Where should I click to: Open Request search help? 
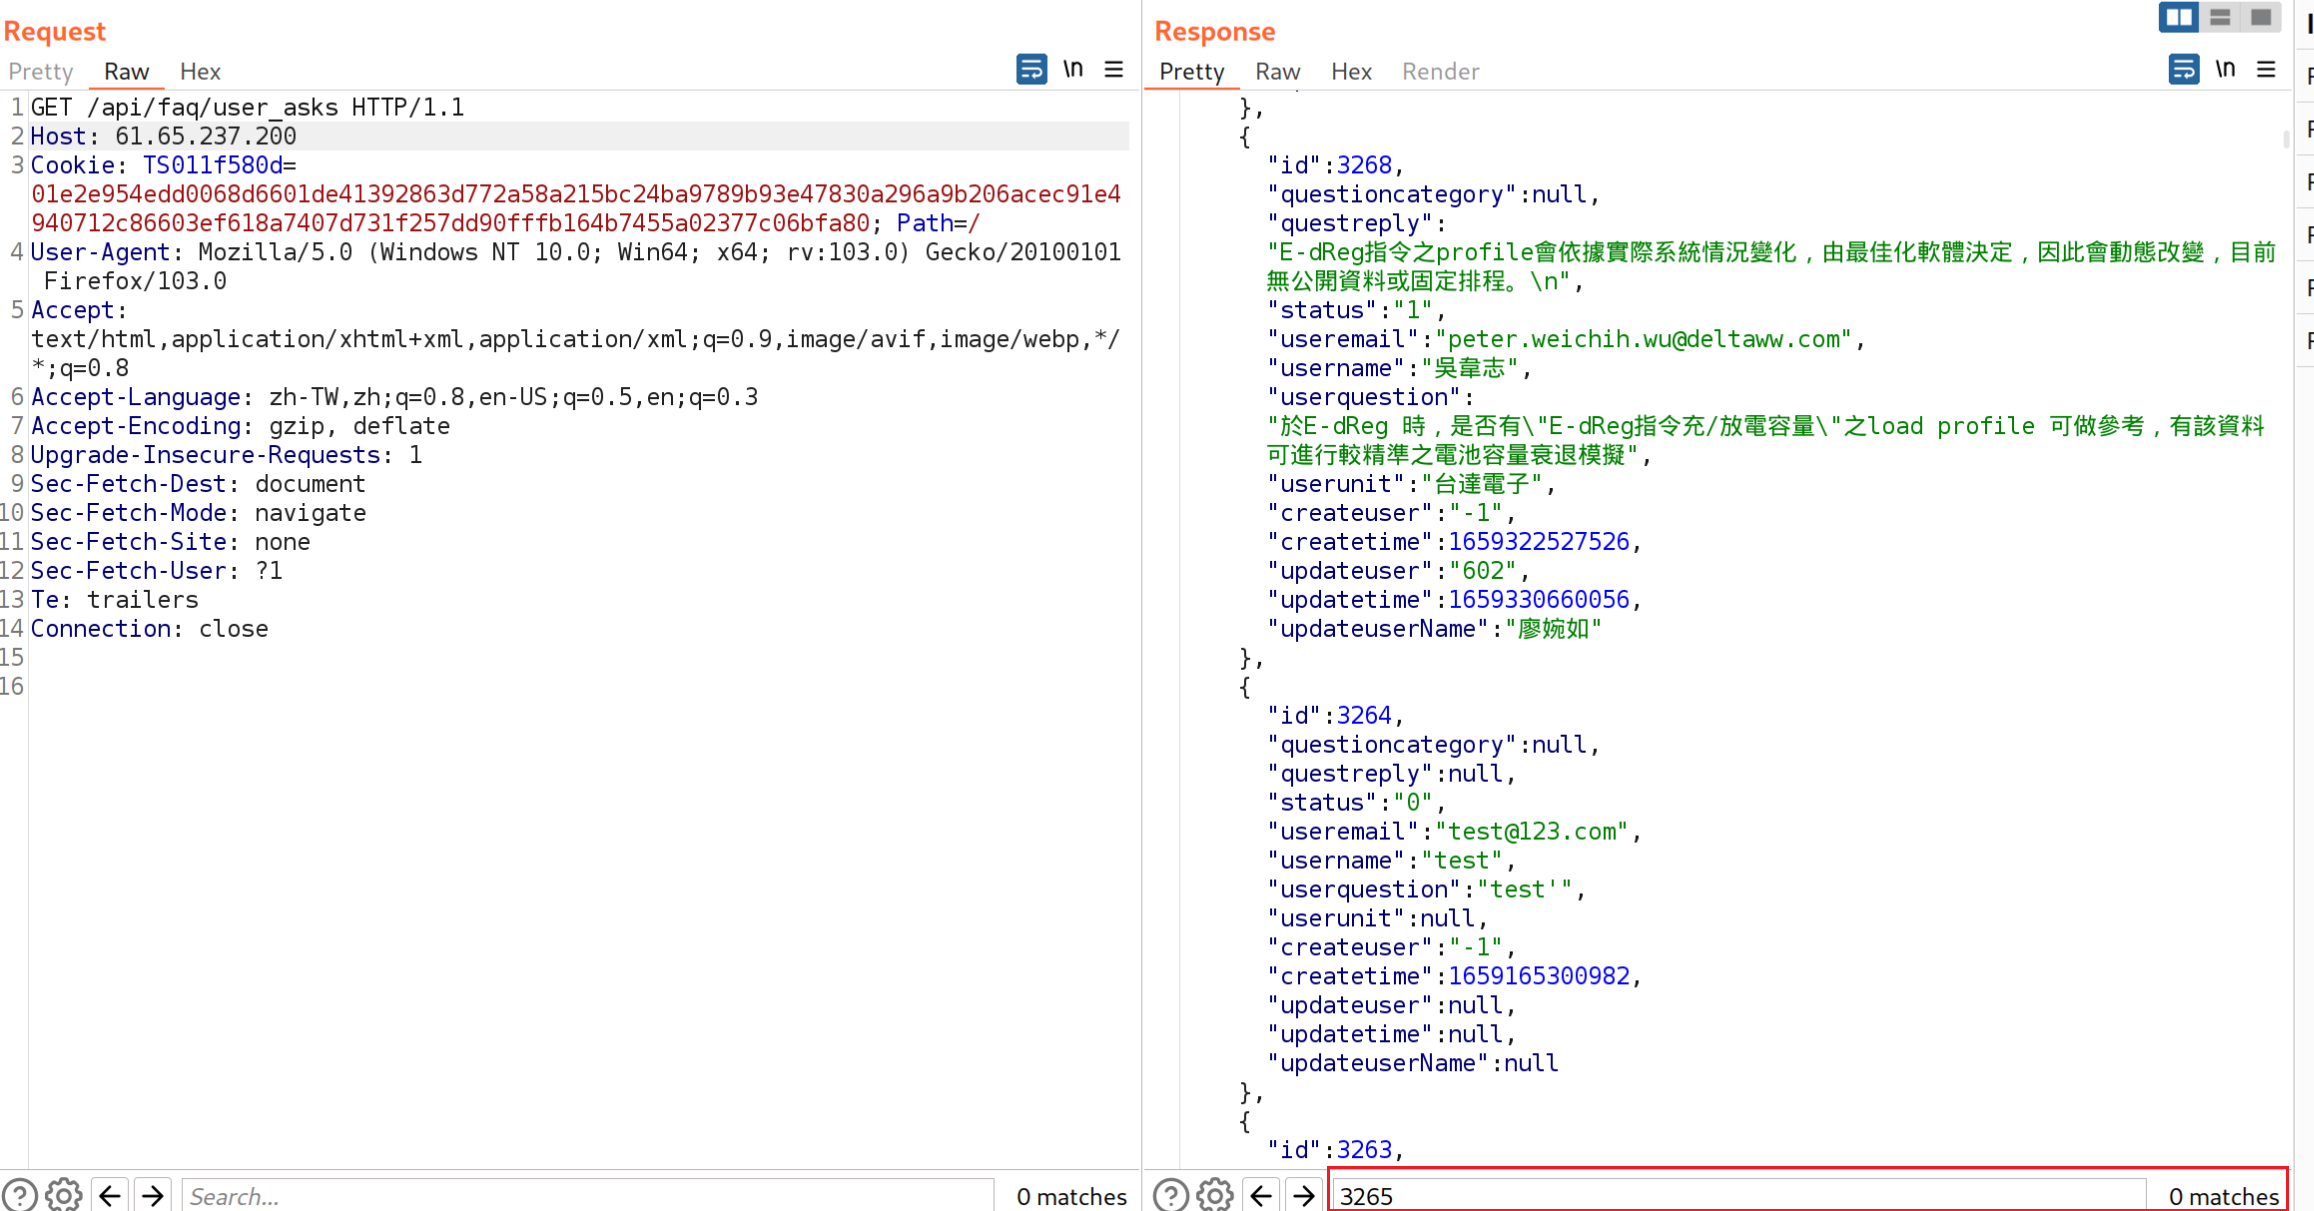20,1195
